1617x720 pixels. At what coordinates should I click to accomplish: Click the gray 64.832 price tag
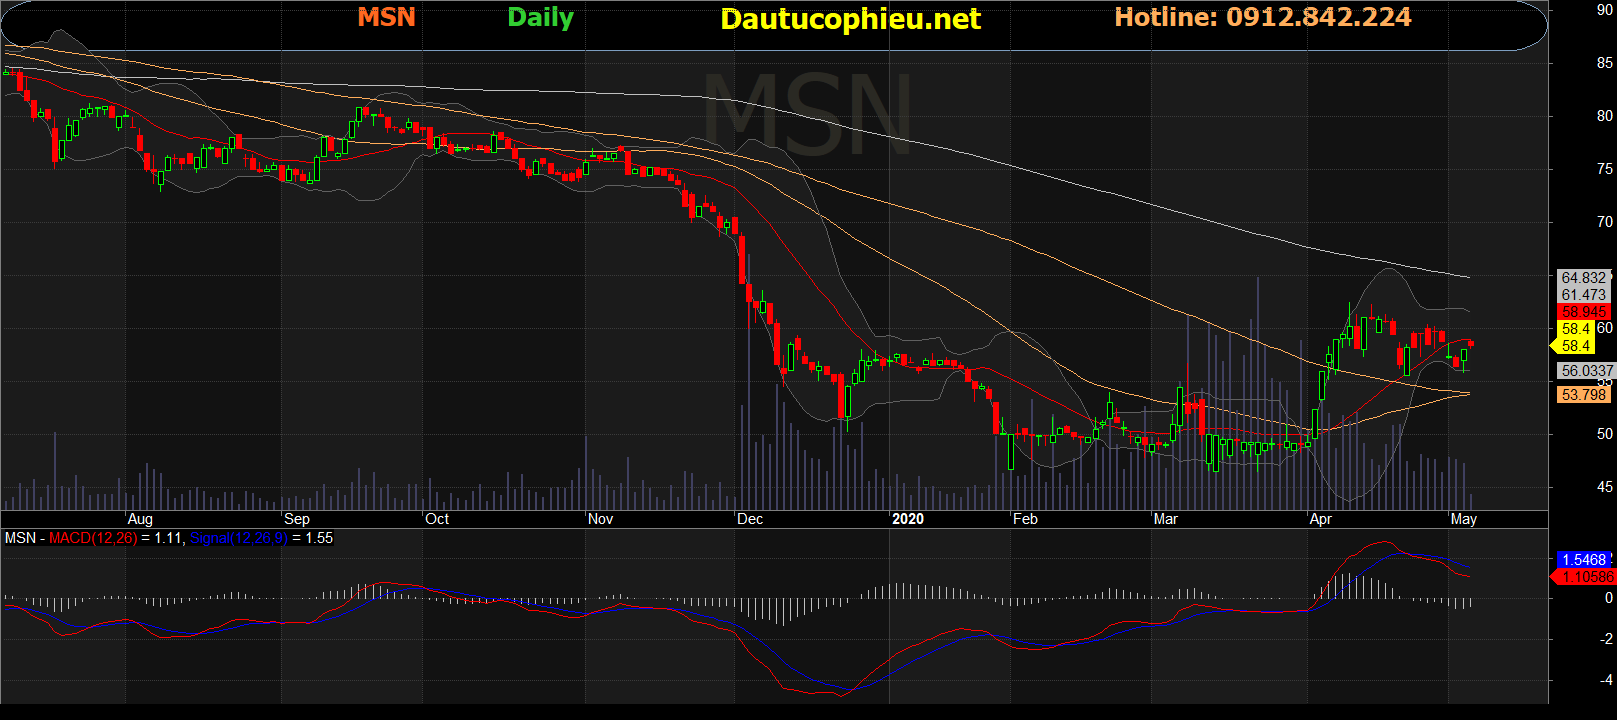[x=1583, y=278]
